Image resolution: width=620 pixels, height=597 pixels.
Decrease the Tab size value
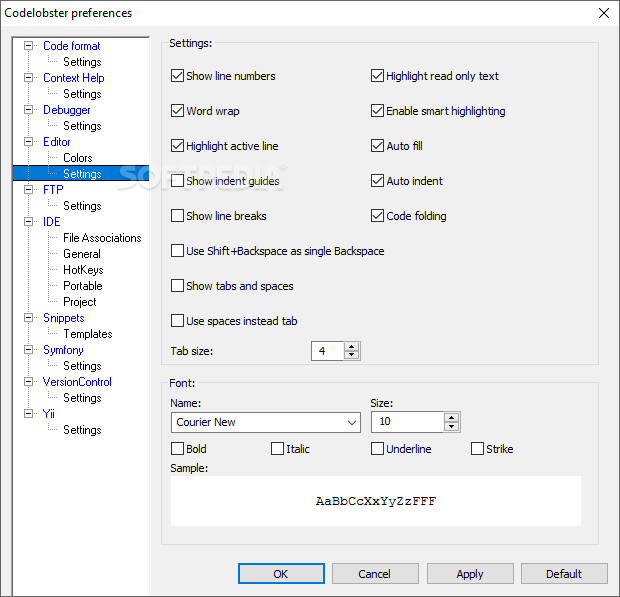(351, 355)
